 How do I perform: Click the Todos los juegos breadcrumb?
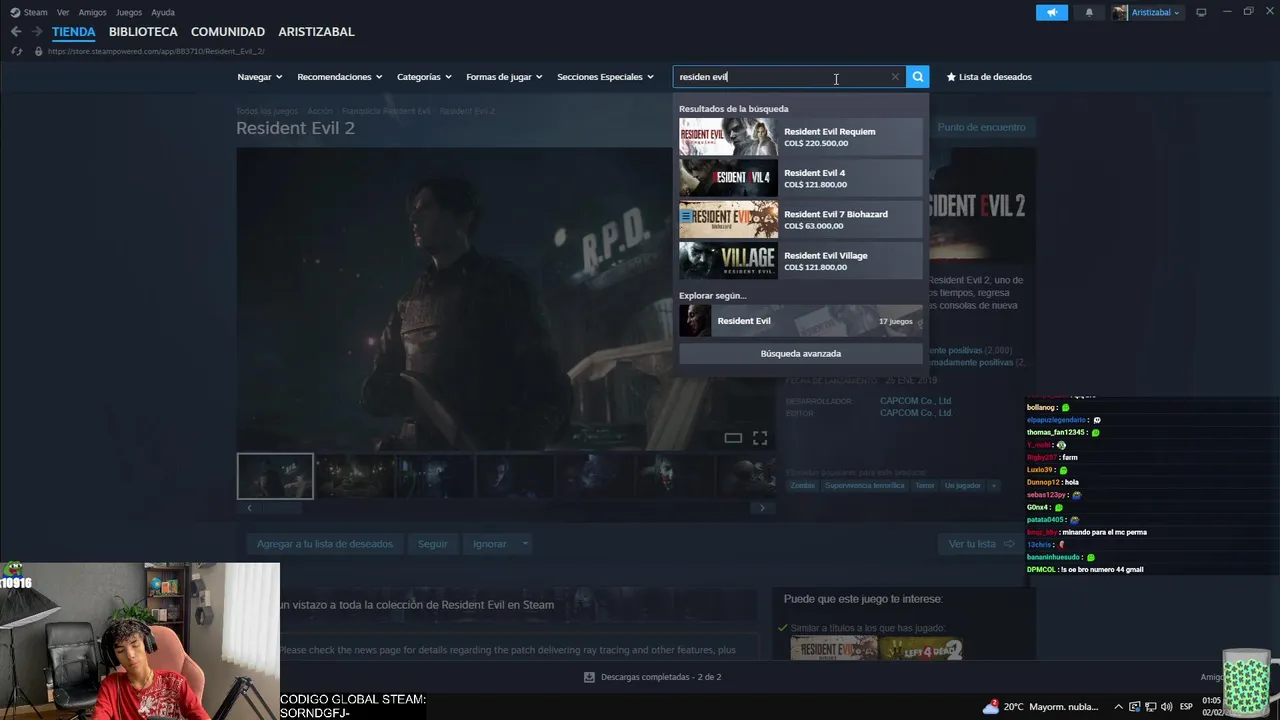click(266, 111)
